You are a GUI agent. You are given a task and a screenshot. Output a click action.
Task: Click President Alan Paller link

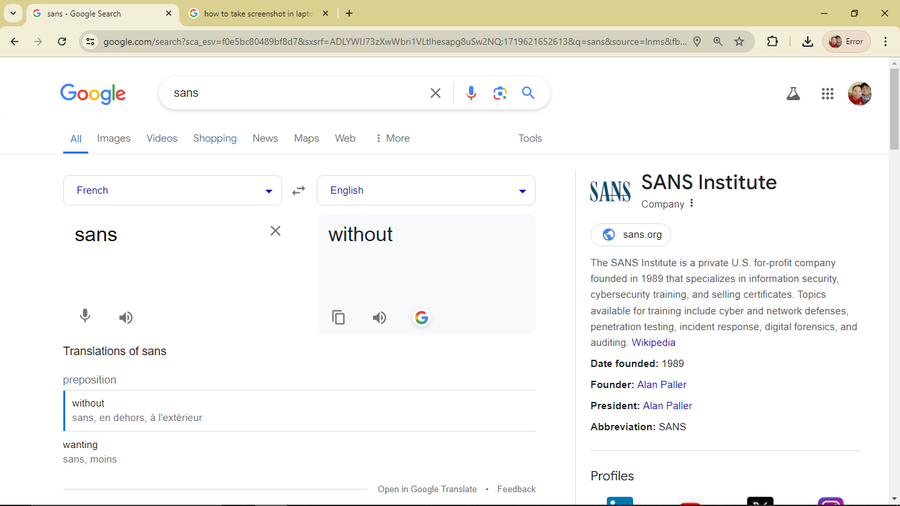click(x=668, y=406)
